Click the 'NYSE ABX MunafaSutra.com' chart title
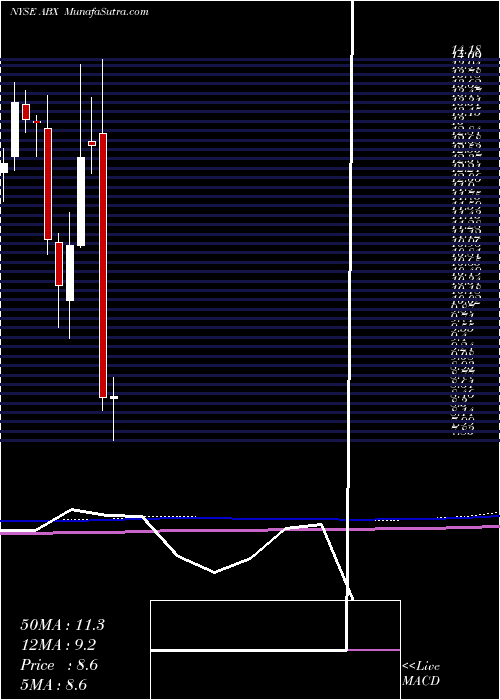This screenshot has height=700, width=500. coord(79,12)
